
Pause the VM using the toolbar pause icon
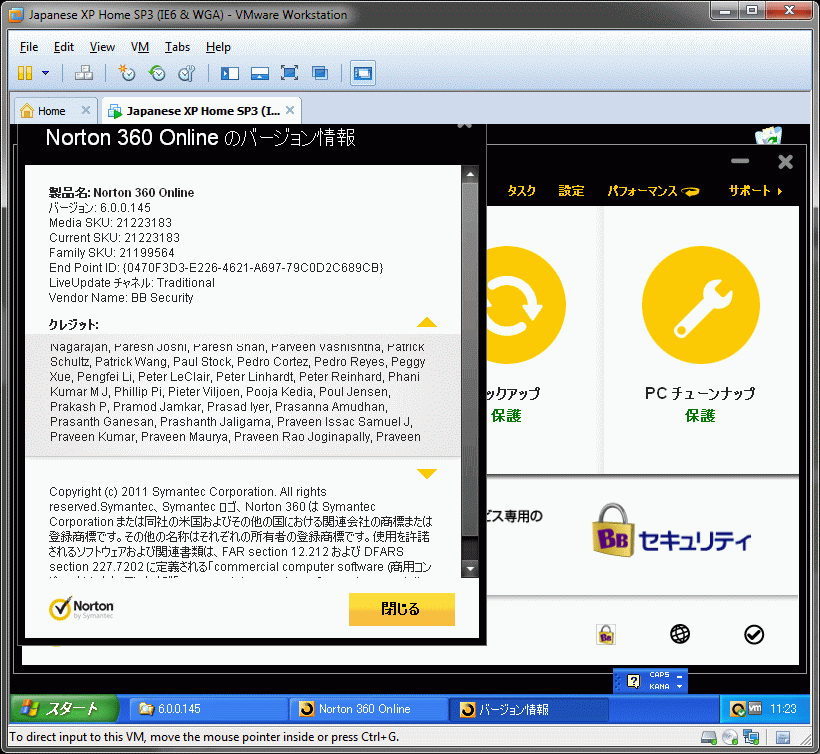pyautogui.click(x=25, y=73)
